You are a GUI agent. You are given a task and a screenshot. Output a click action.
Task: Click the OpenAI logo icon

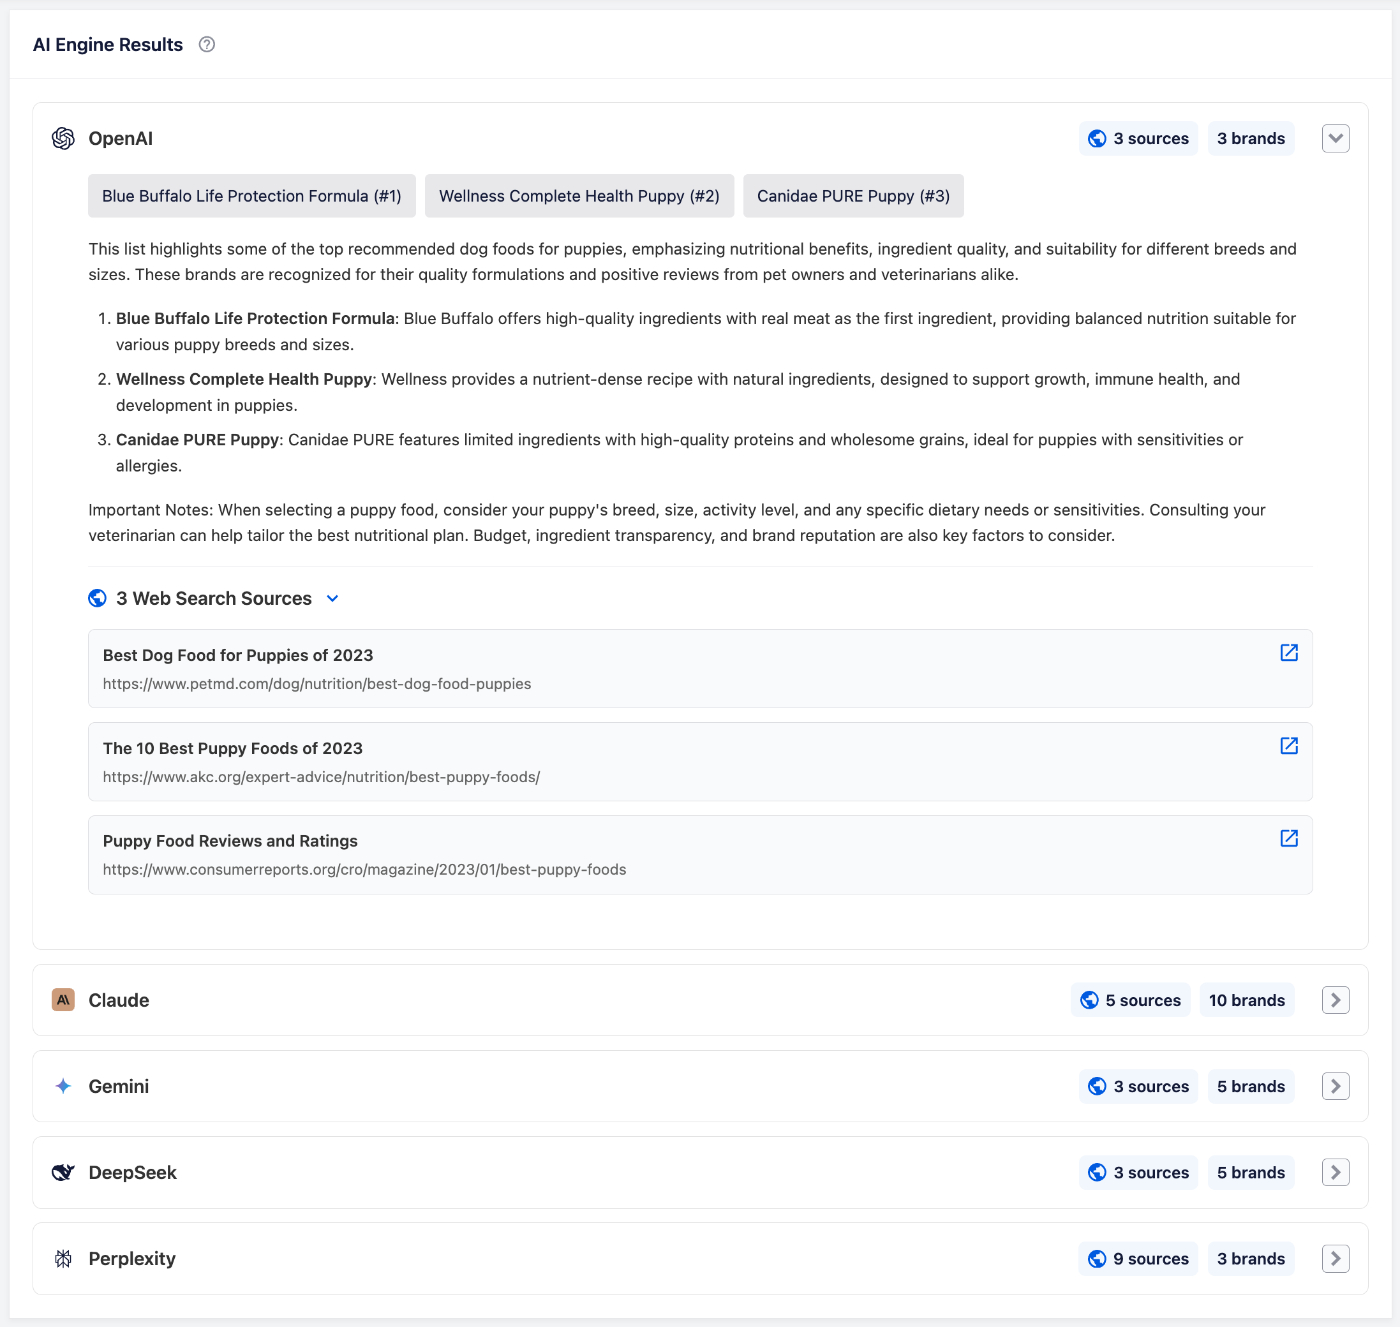pyautogui.click(x=62, y=138)
